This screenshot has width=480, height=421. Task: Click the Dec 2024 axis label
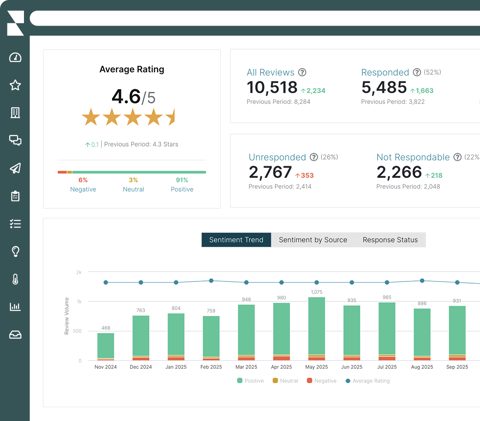[x=141, y=367]
